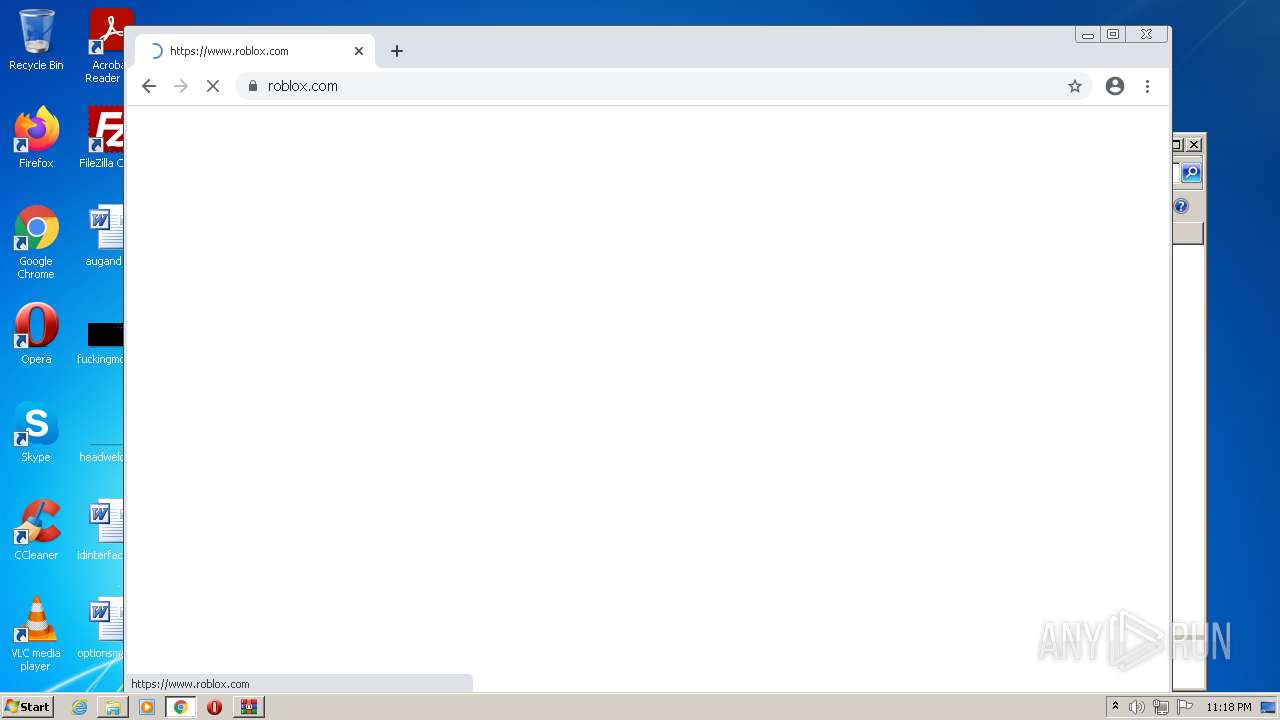The height and width of the screenshot is (720, 1280).
Task: Open the VLC media player shortcut
Action: pyautogui.click(x=36, y=634)
